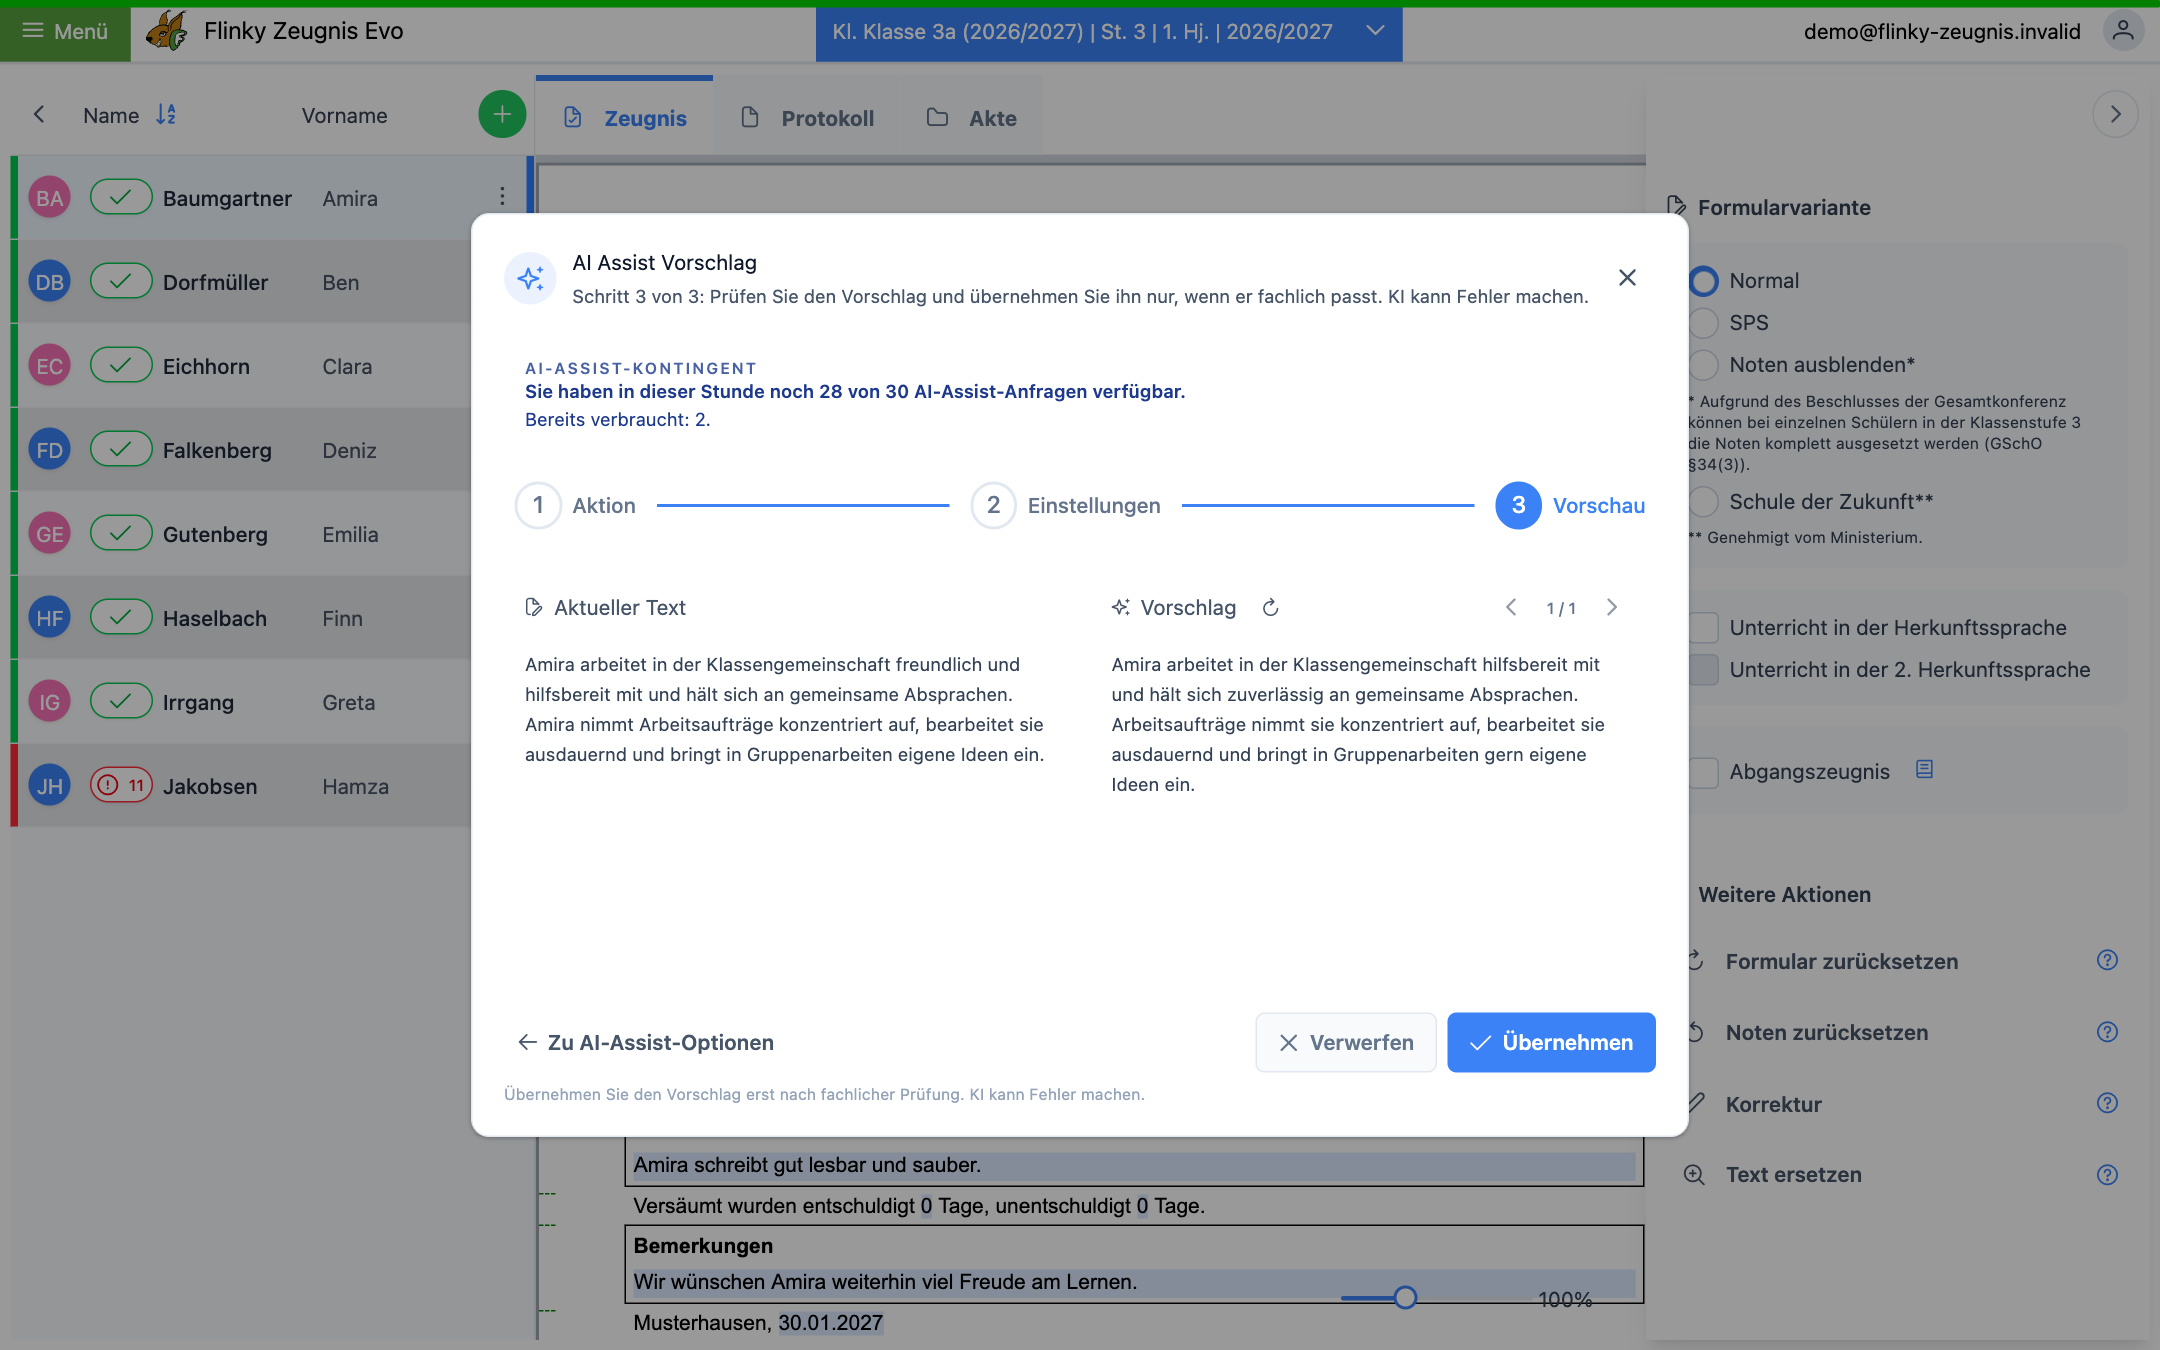Viewport: 2160px width, 1350px height.
Task: Go to step 2 Einstellungen
Action: pos(1066,505)
